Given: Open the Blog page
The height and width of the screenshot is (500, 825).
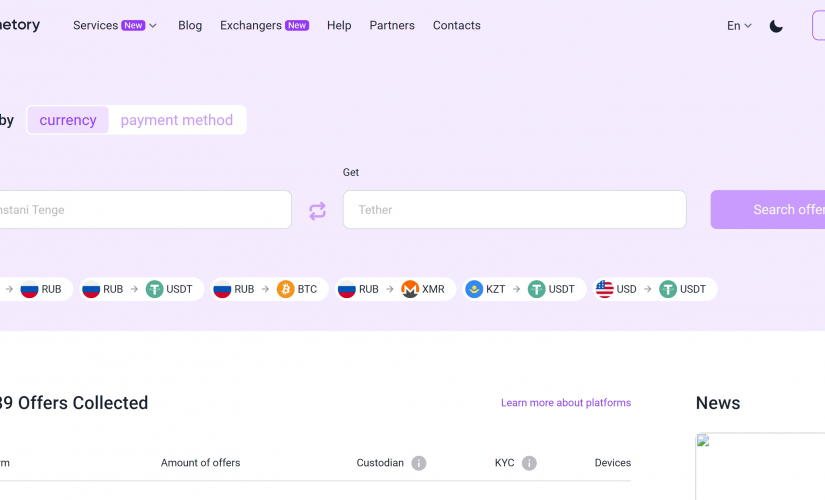Looking at the screenshot, I should click(x=190, y=25).
